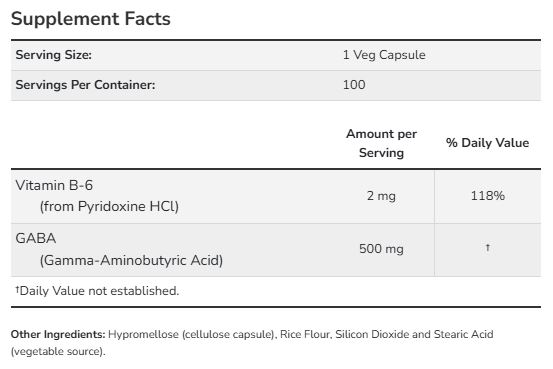Click the vegetable source text

[x=58, y=351]
